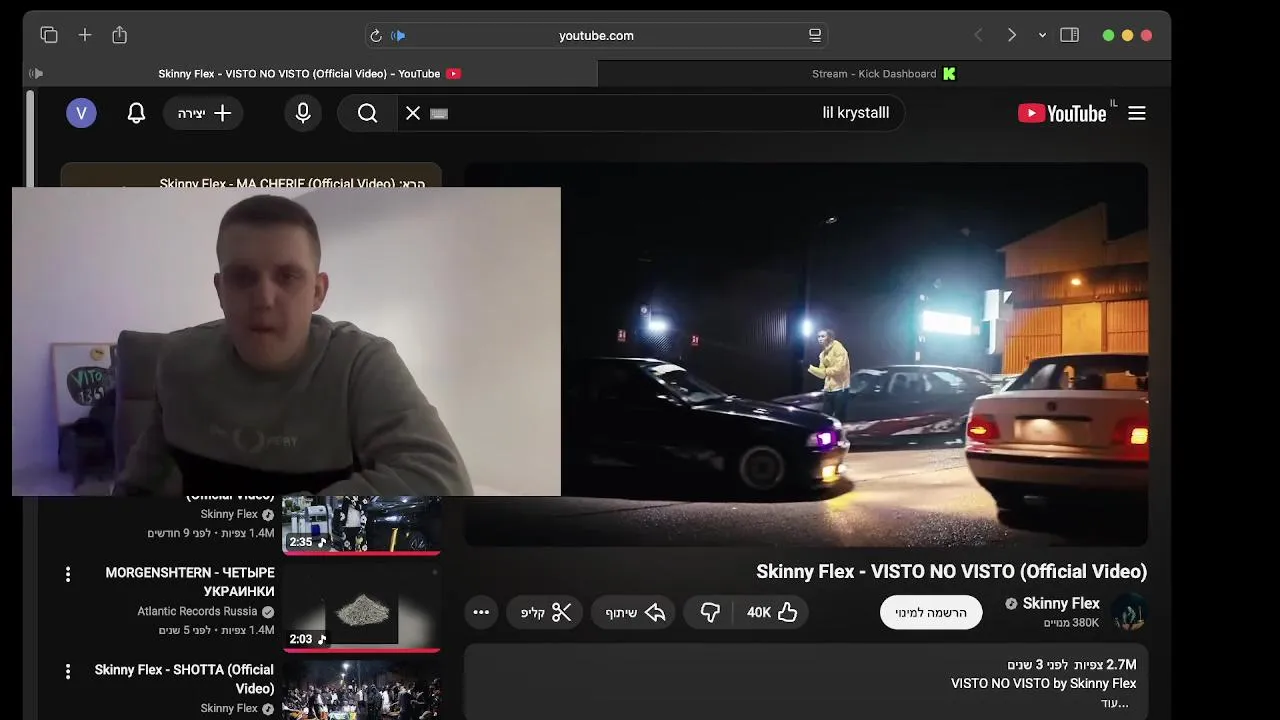Open YouTube notifications bell
The height and width of the screenshot is (720, 1280).
tap(137, 113)
